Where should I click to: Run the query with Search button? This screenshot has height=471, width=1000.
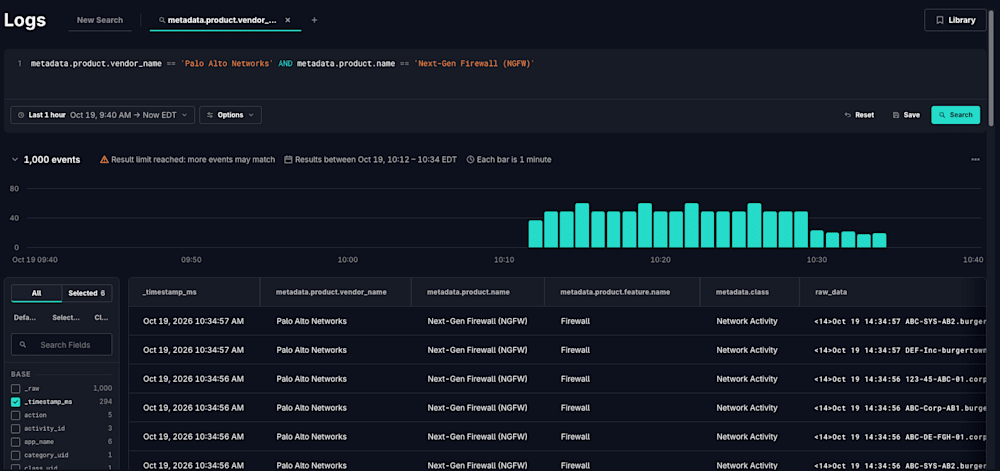[955, 115]
